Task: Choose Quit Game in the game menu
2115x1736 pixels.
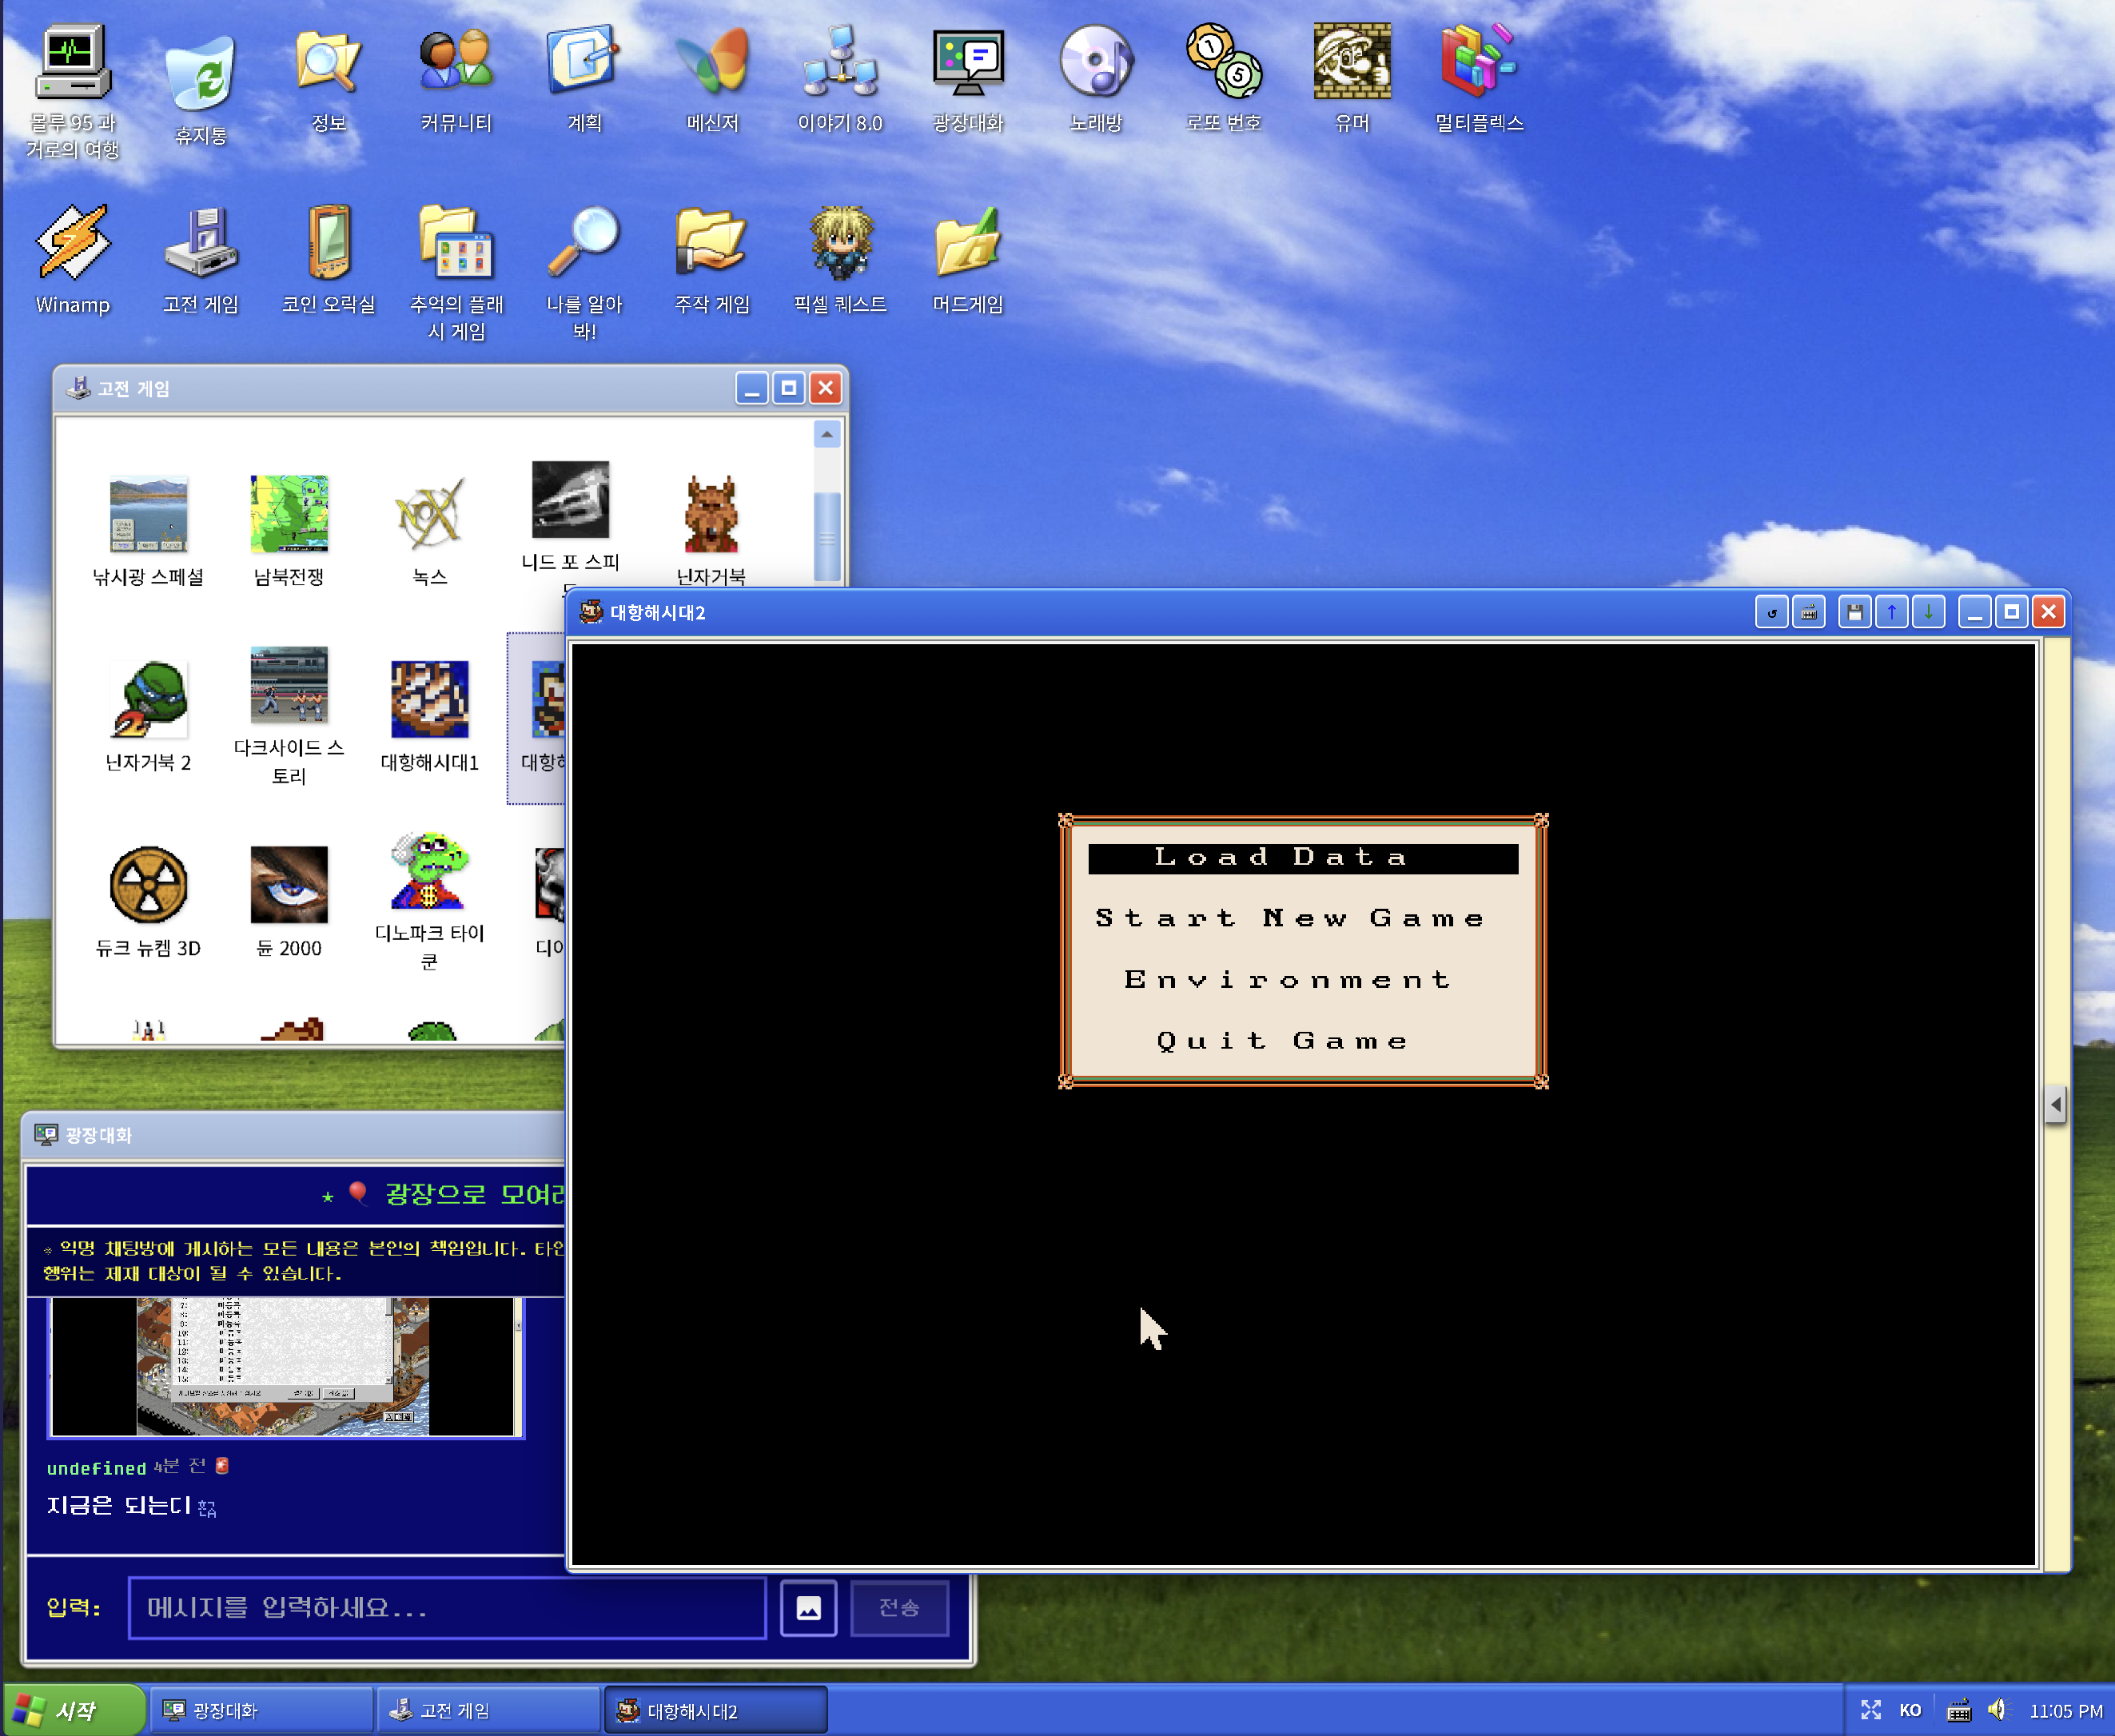Action: (x=1283, y=1041)
